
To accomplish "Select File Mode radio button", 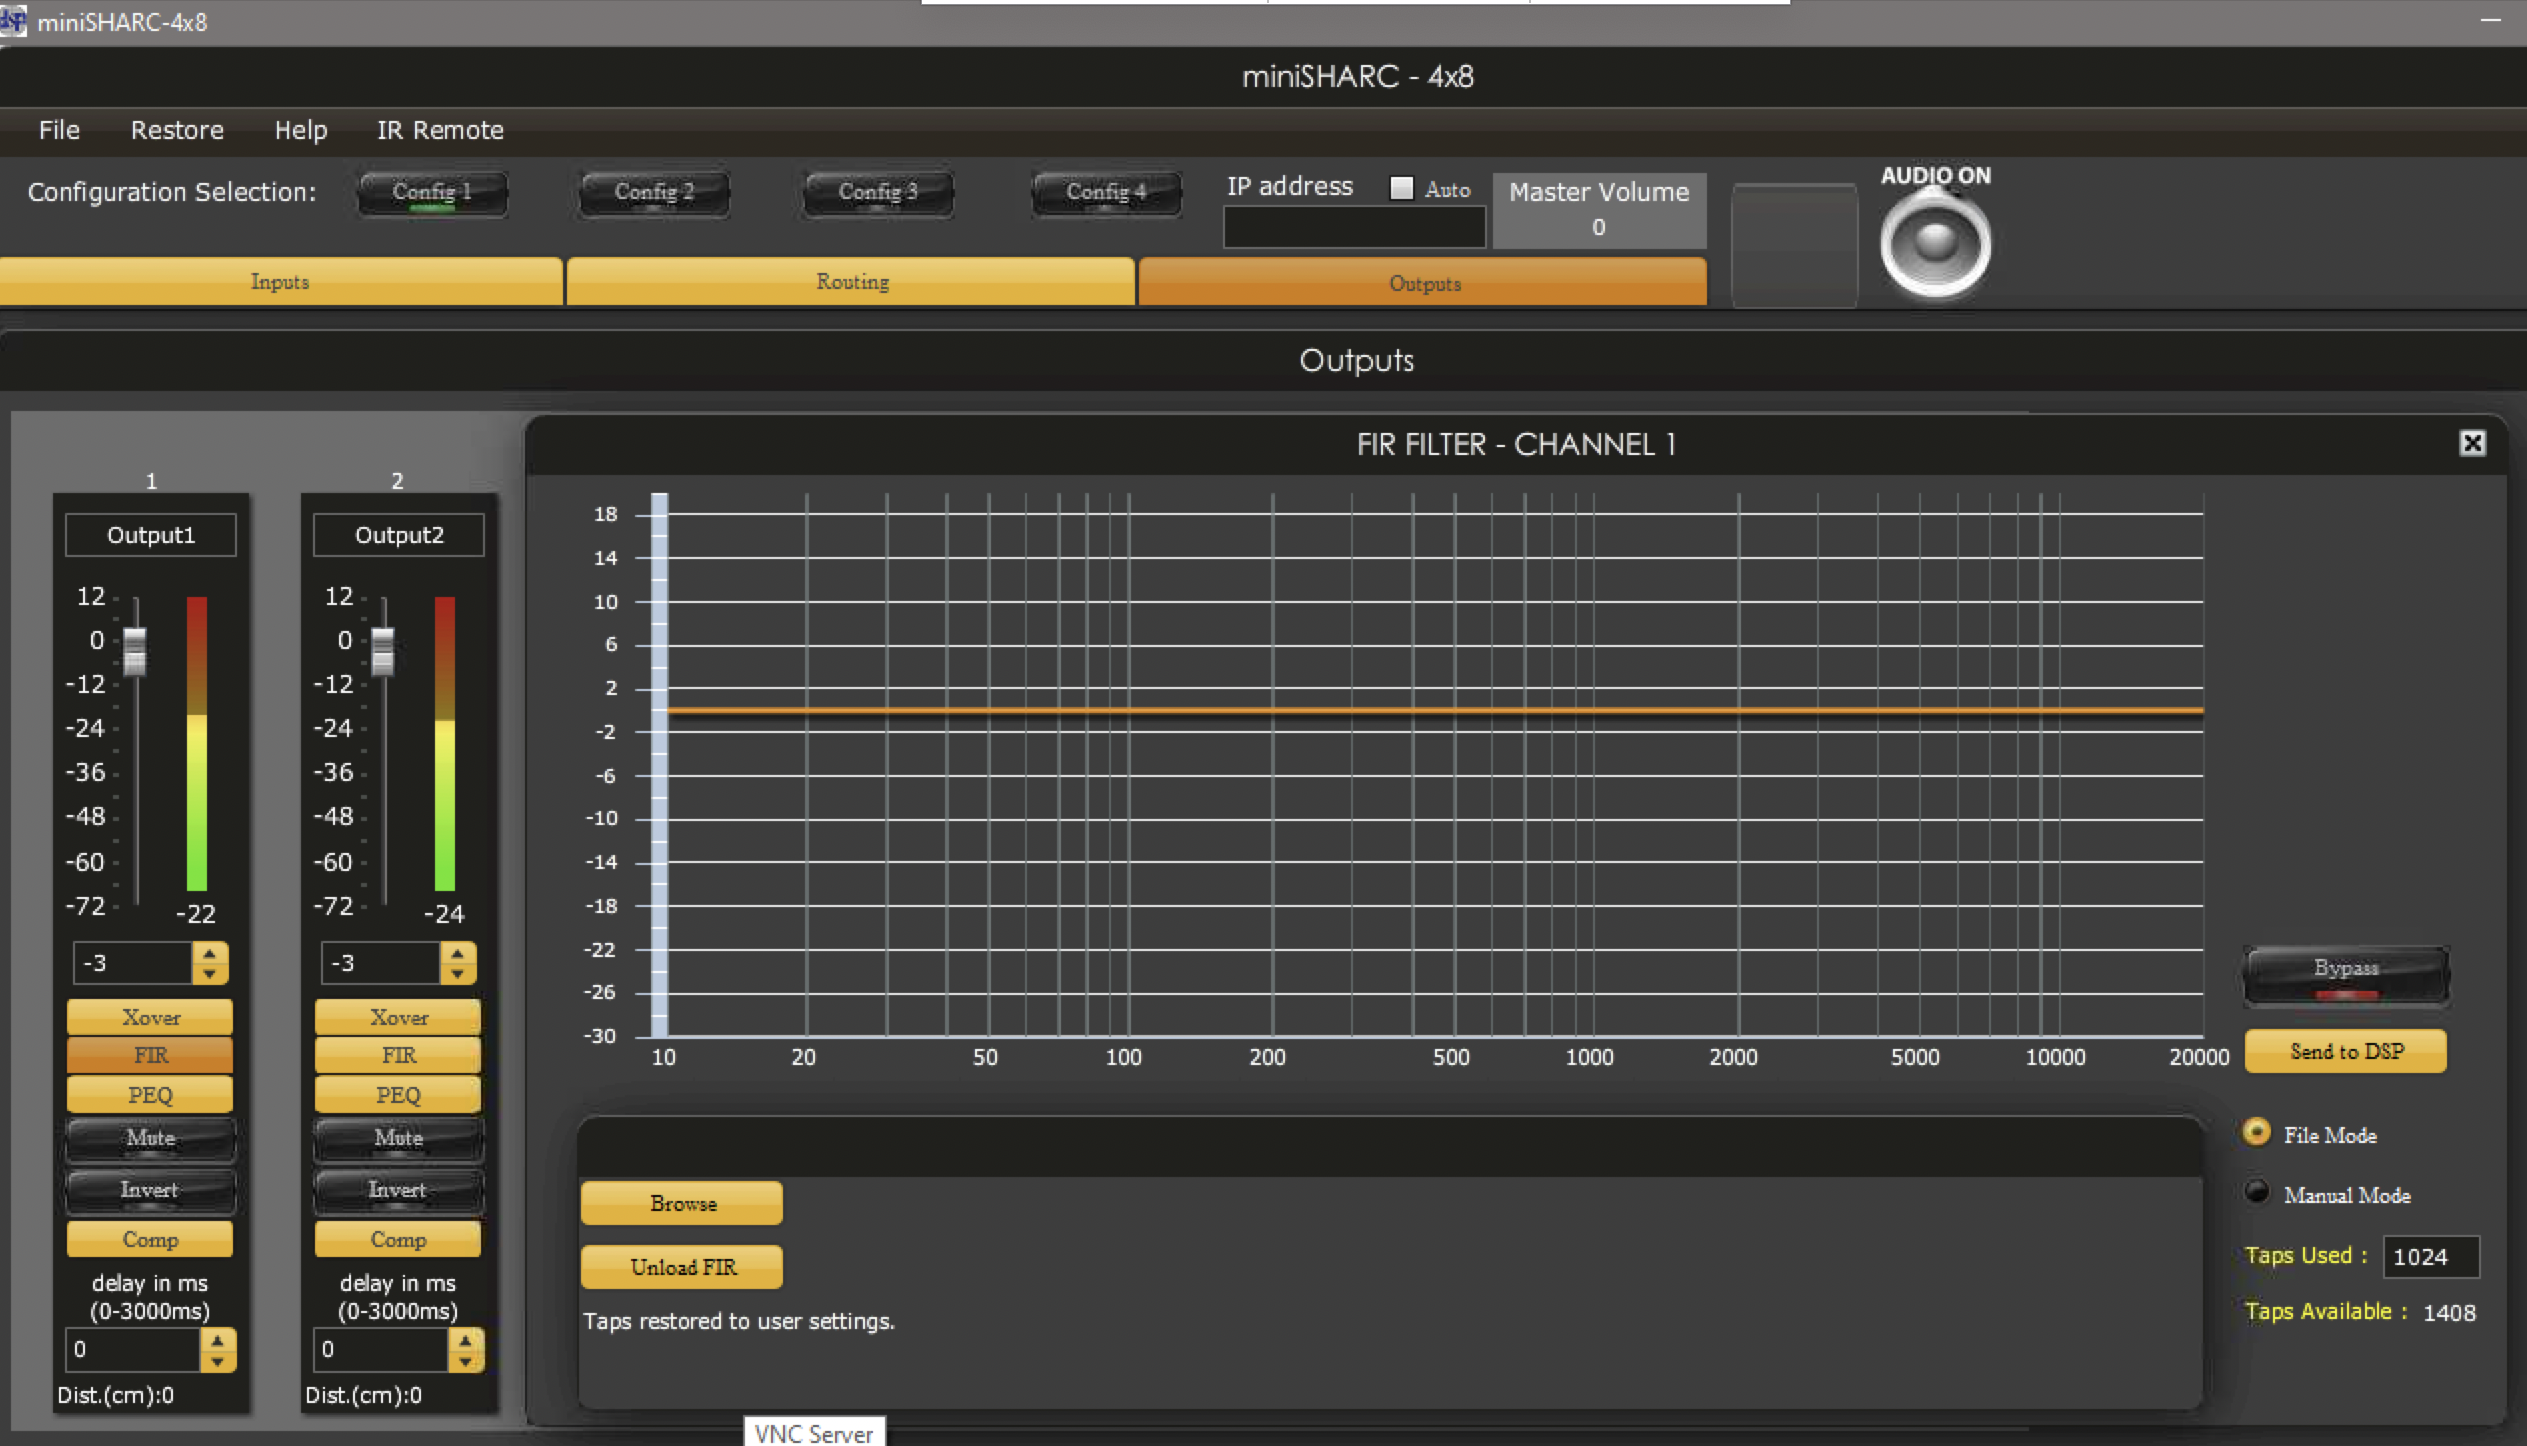I will click(2256, 1133).
